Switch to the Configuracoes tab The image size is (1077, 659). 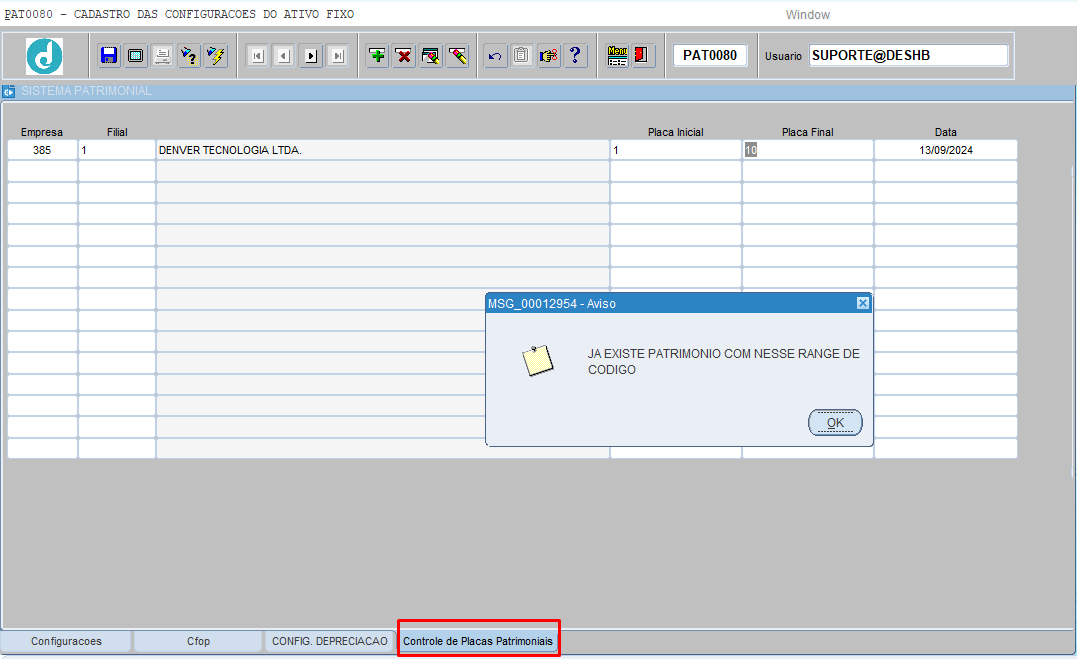66,641
